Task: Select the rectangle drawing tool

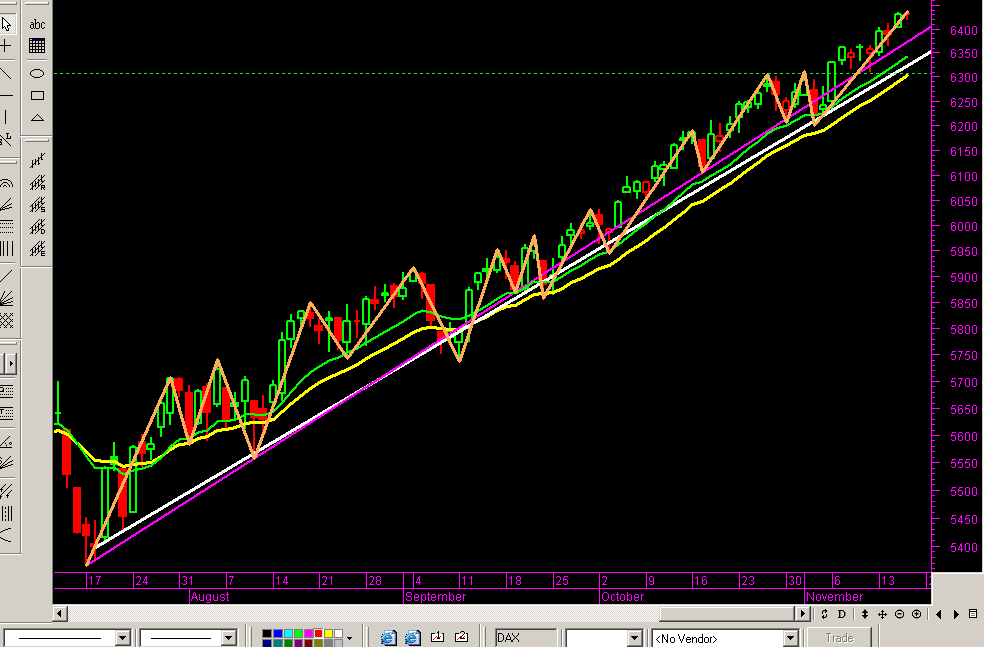Action: (x=37, y=95)
